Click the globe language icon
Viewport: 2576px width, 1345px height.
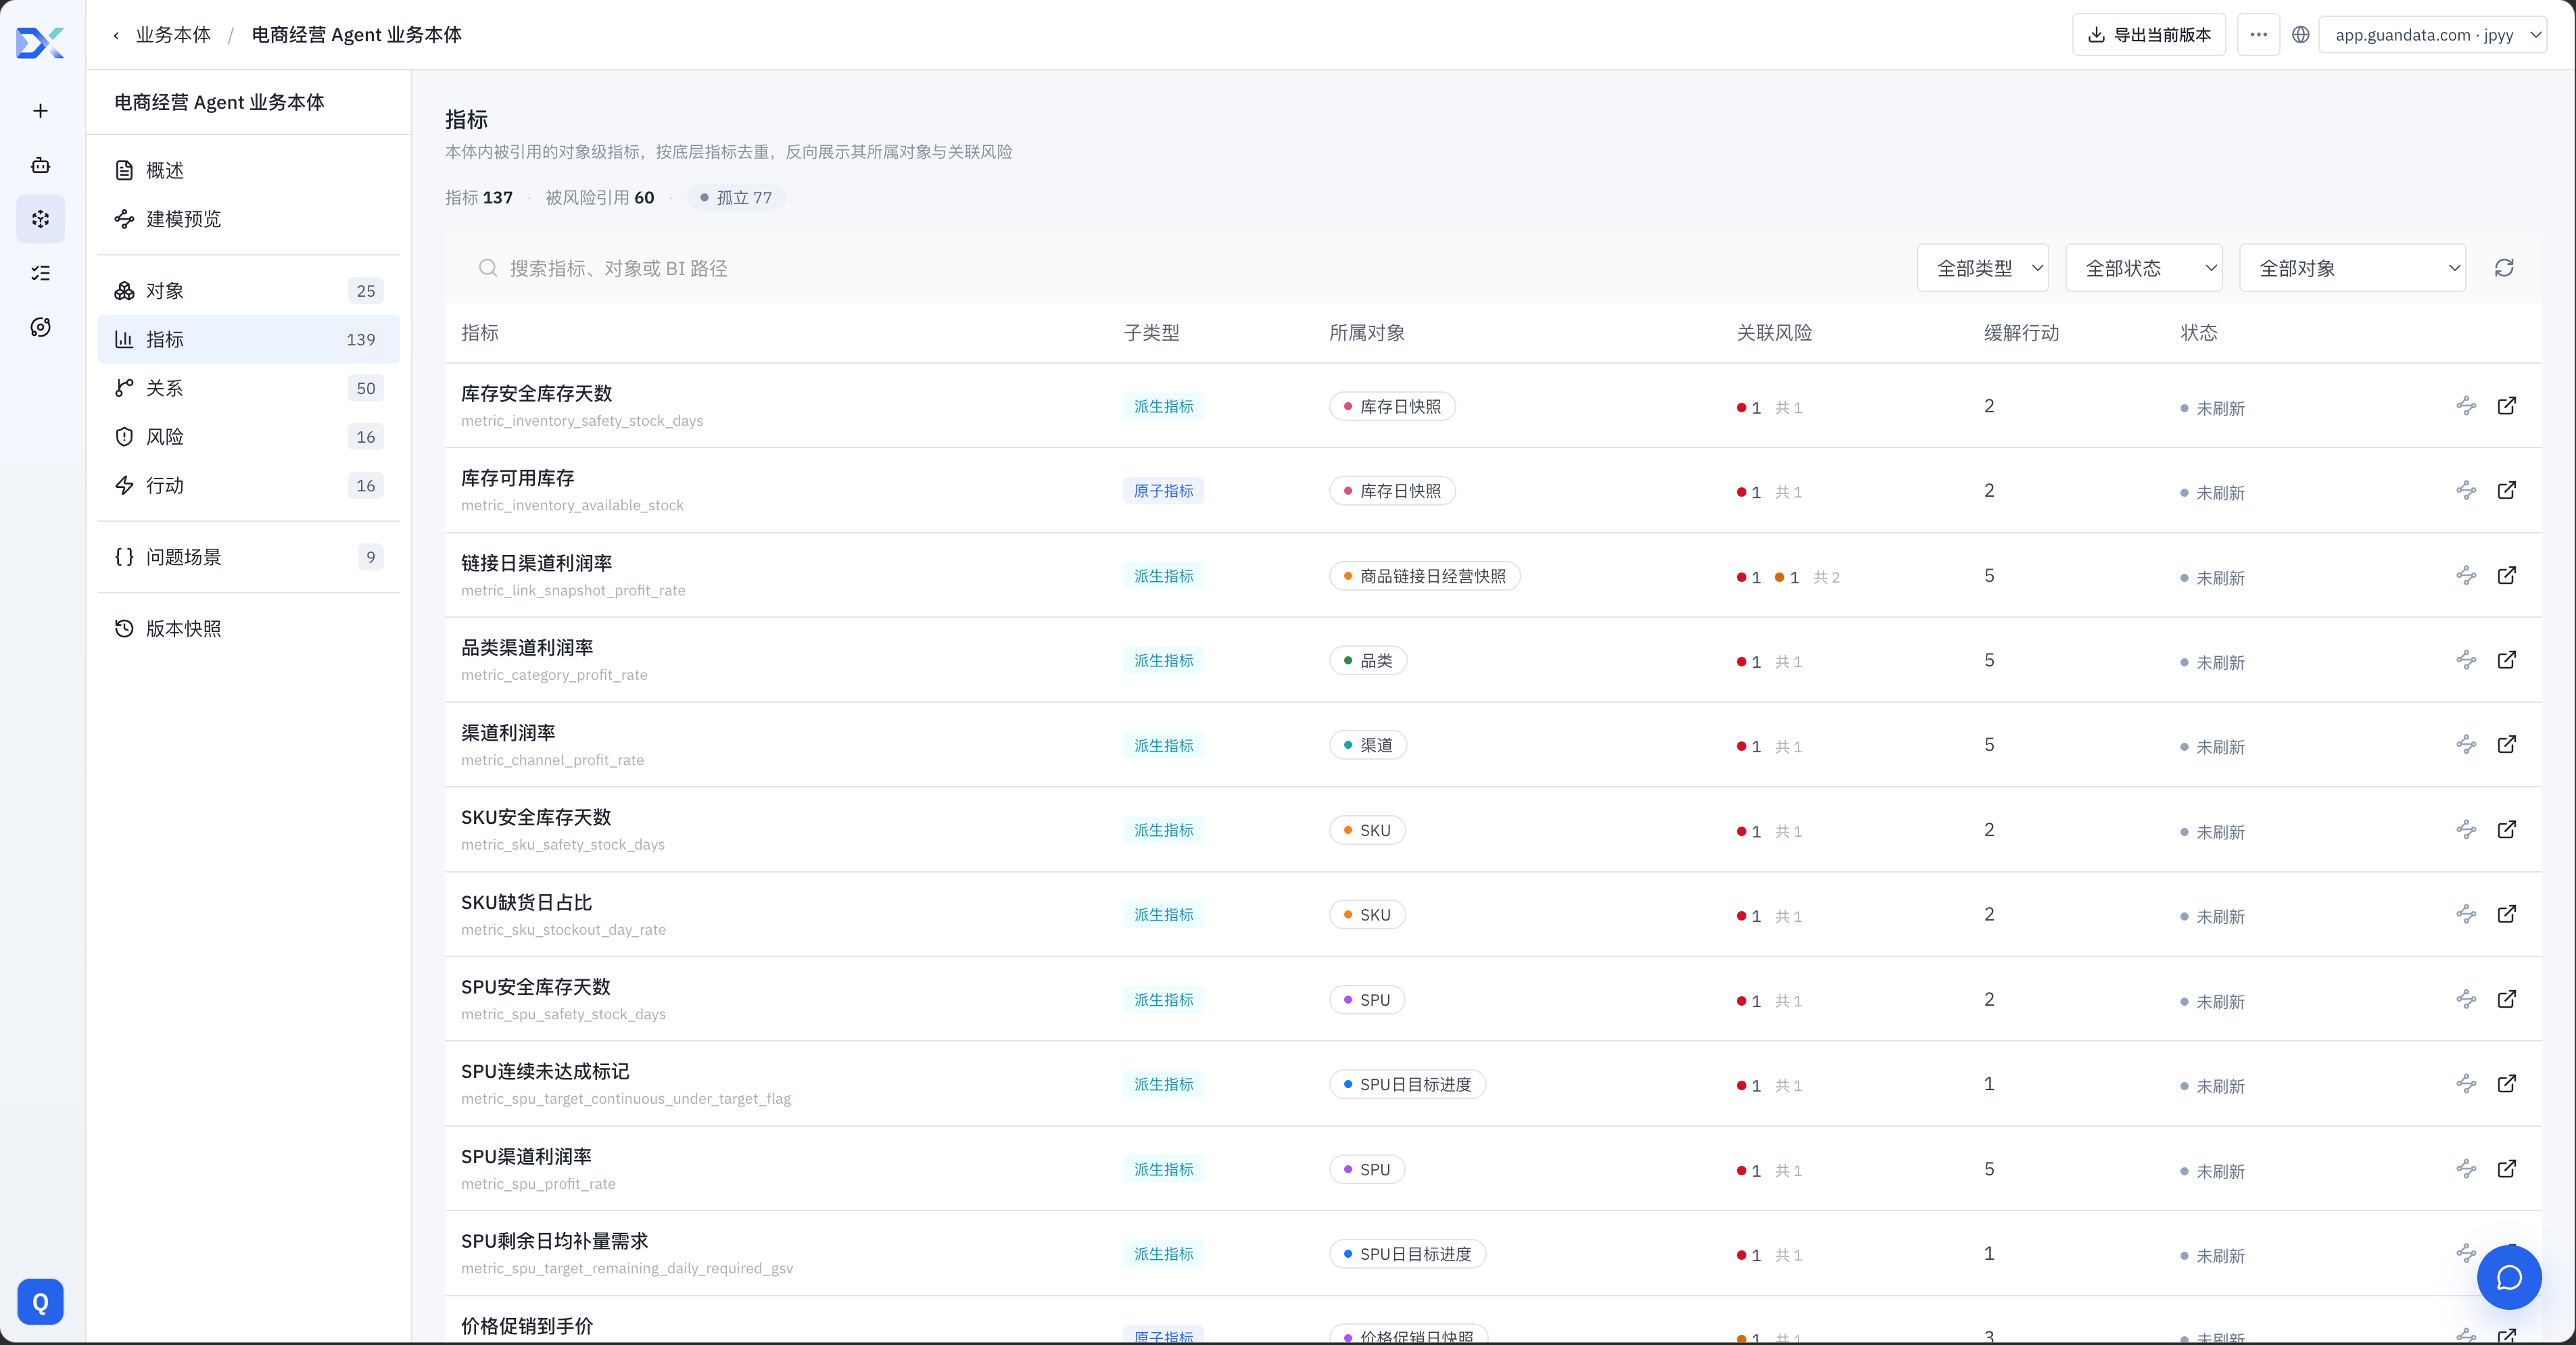click(x=2300, y=35)
